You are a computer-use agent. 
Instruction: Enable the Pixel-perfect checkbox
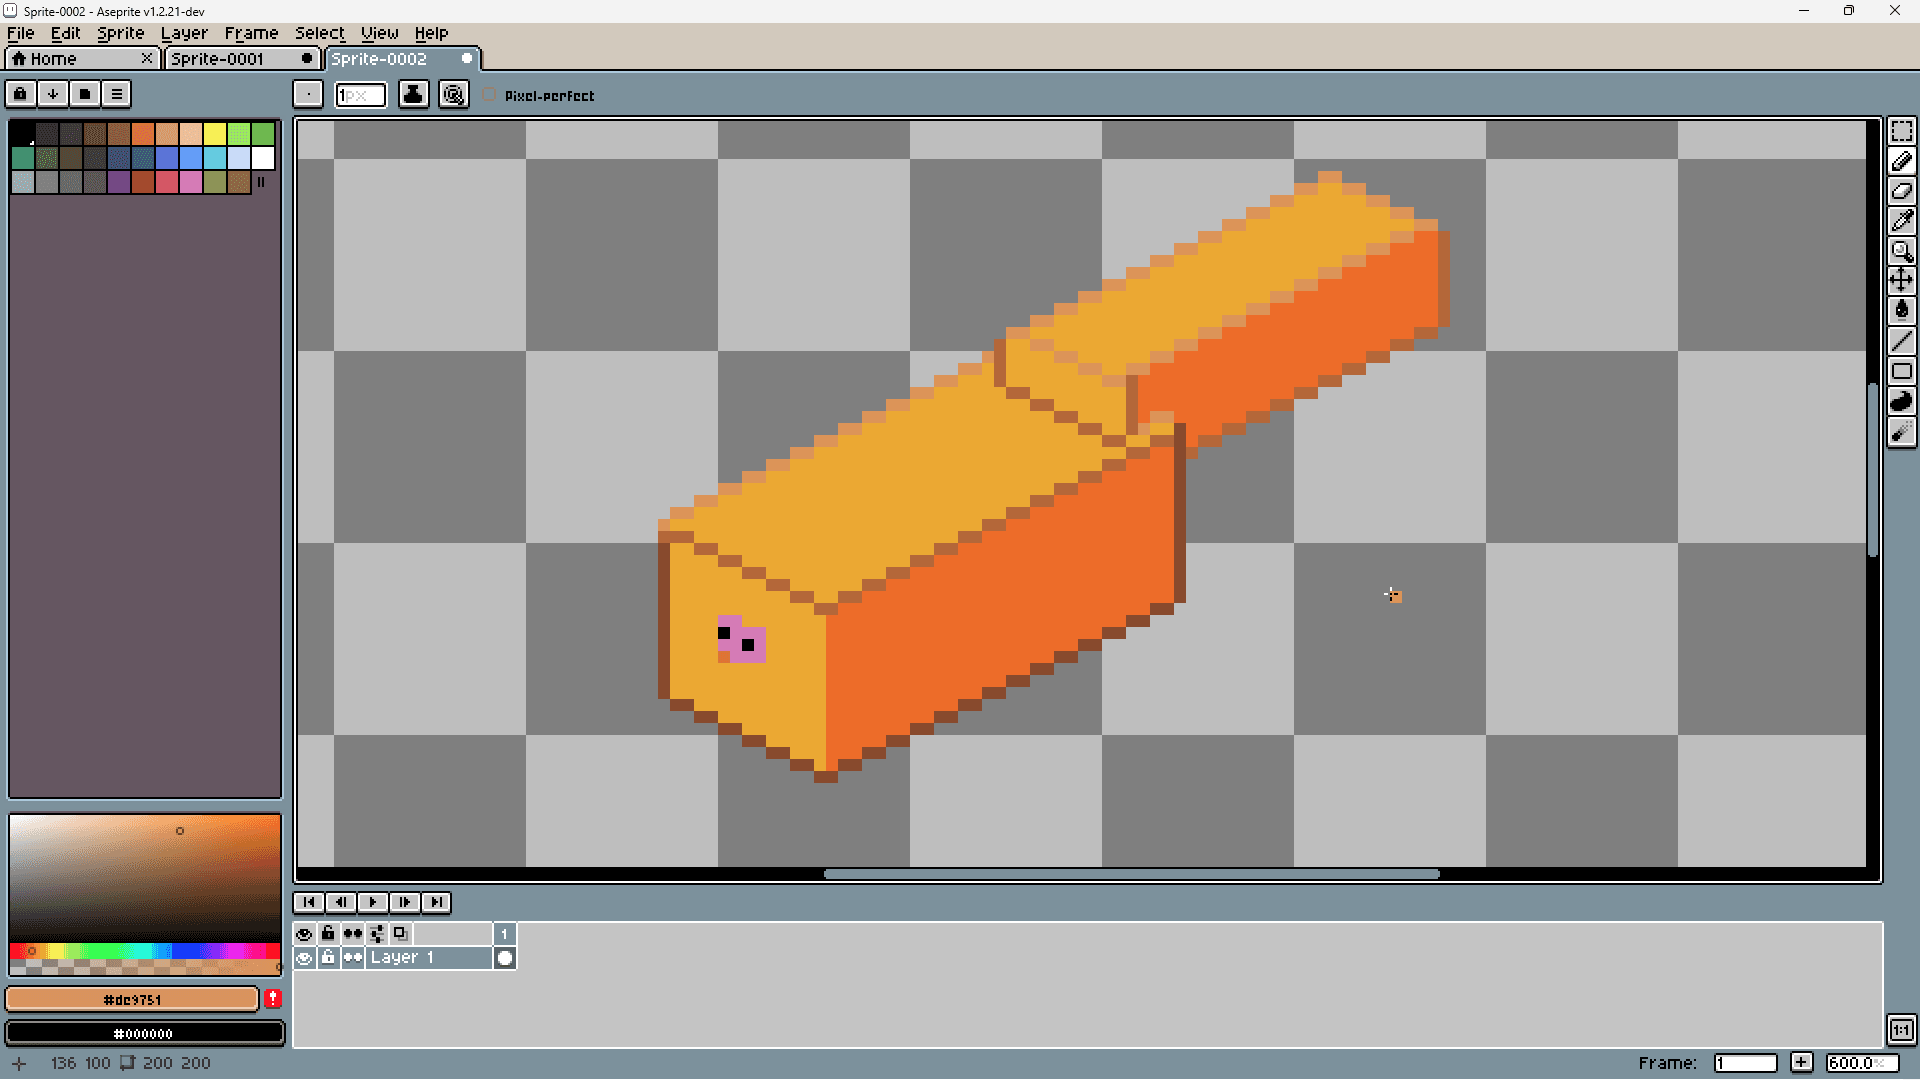point(489,96)
